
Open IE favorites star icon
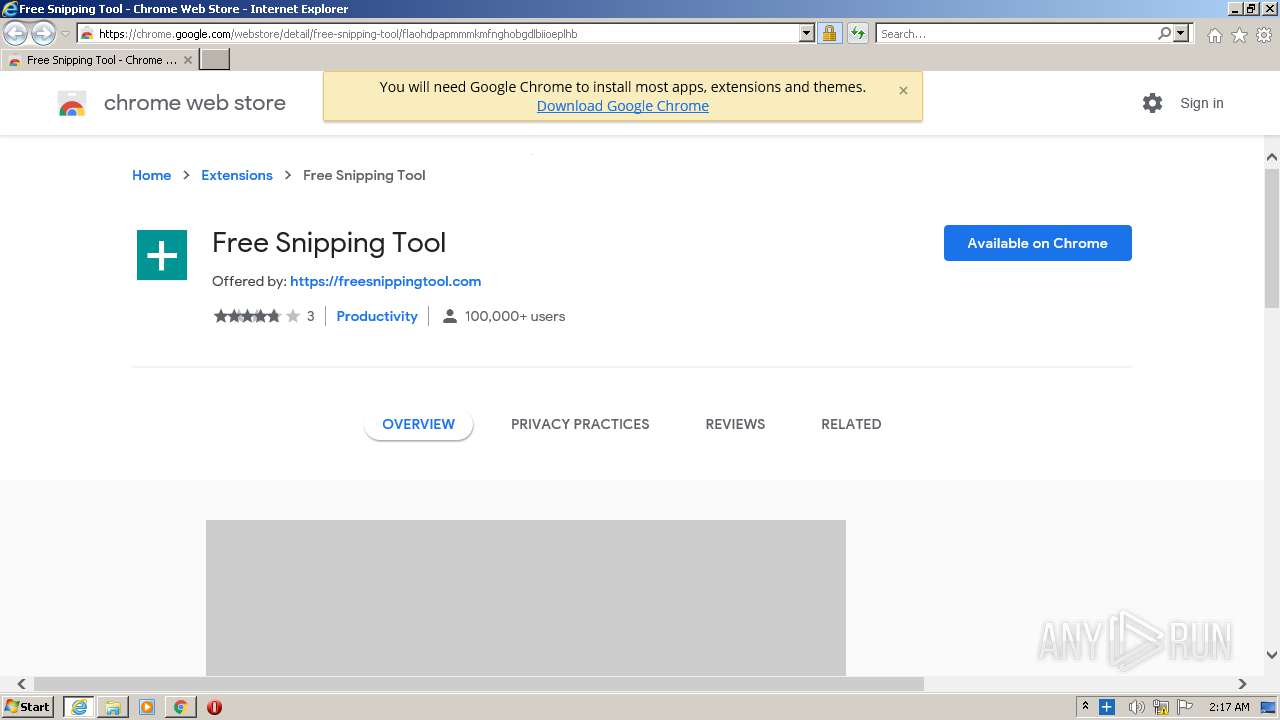tap(1239, 35)
